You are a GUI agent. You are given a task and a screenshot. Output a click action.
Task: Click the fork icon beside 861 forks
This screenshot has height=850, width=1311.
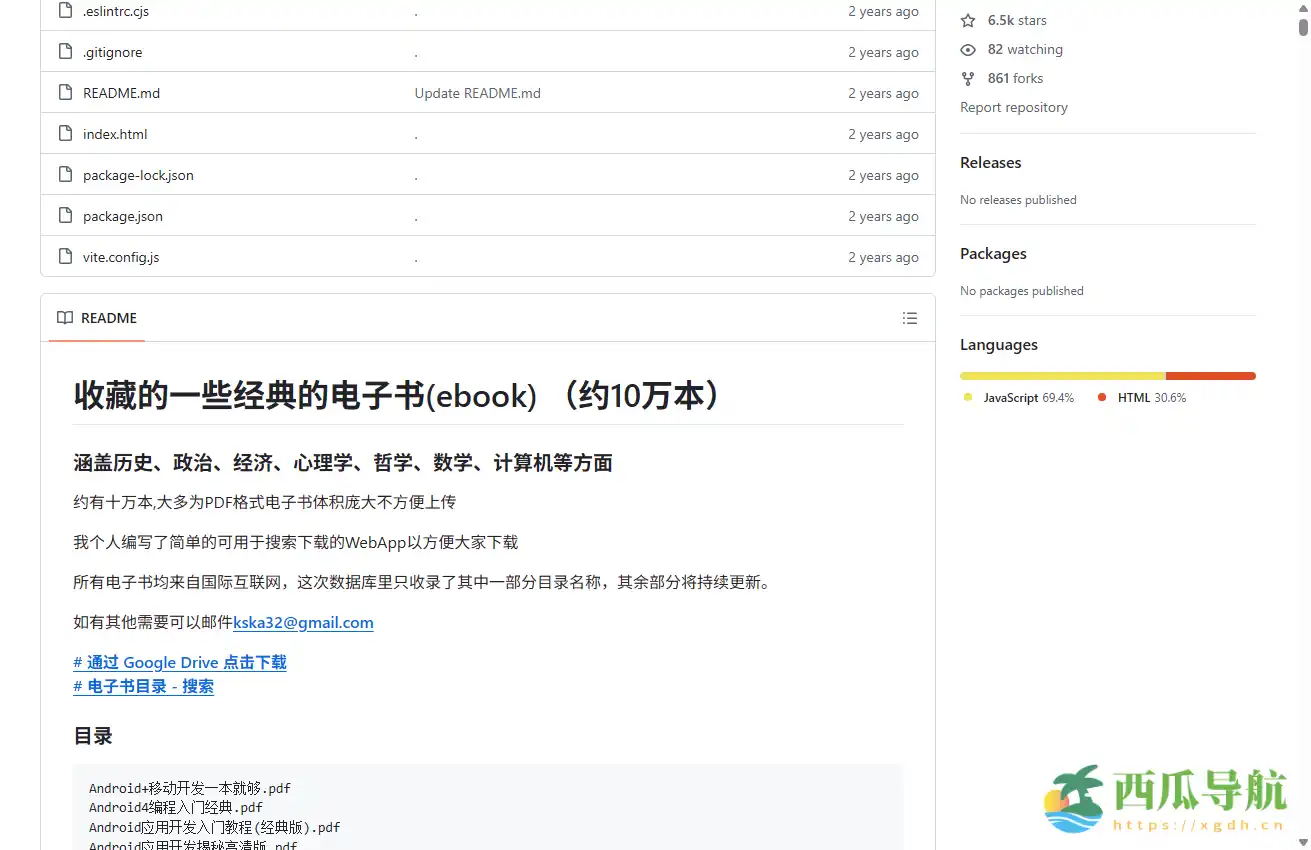[x=967, y=78]
